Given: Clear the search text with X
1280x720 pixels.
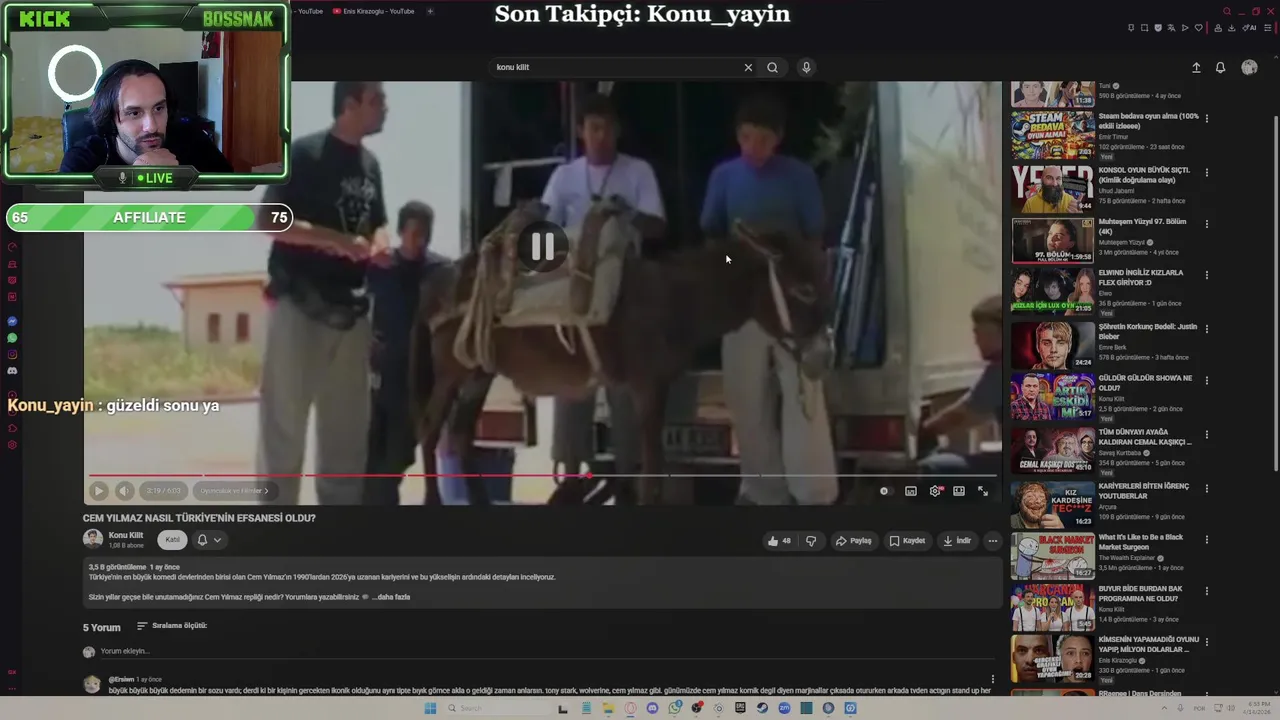Looking at the screenshot, I should pyautogui.click(x=748, y=67).
